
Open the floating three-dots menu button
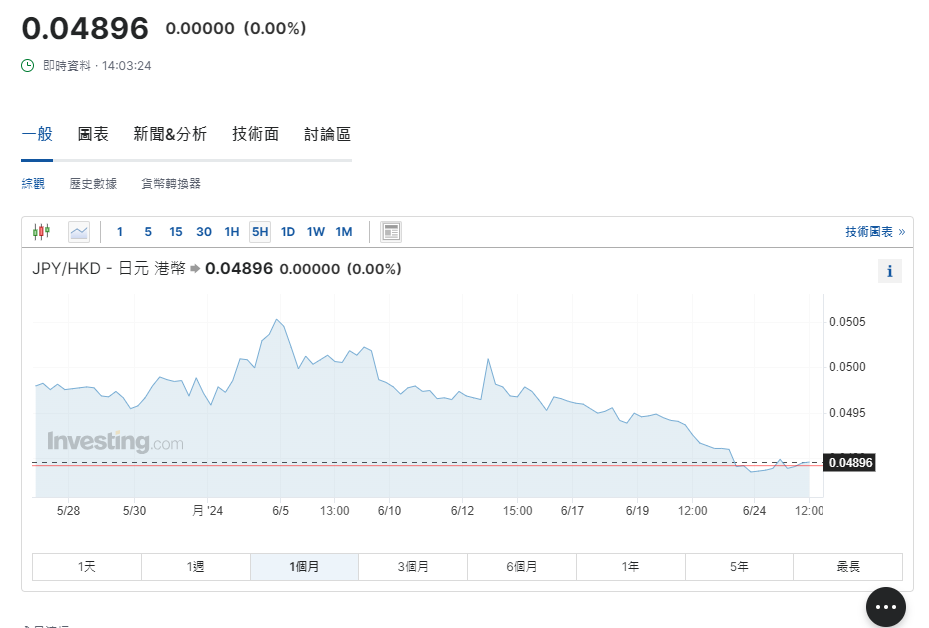tap(885, 607)
